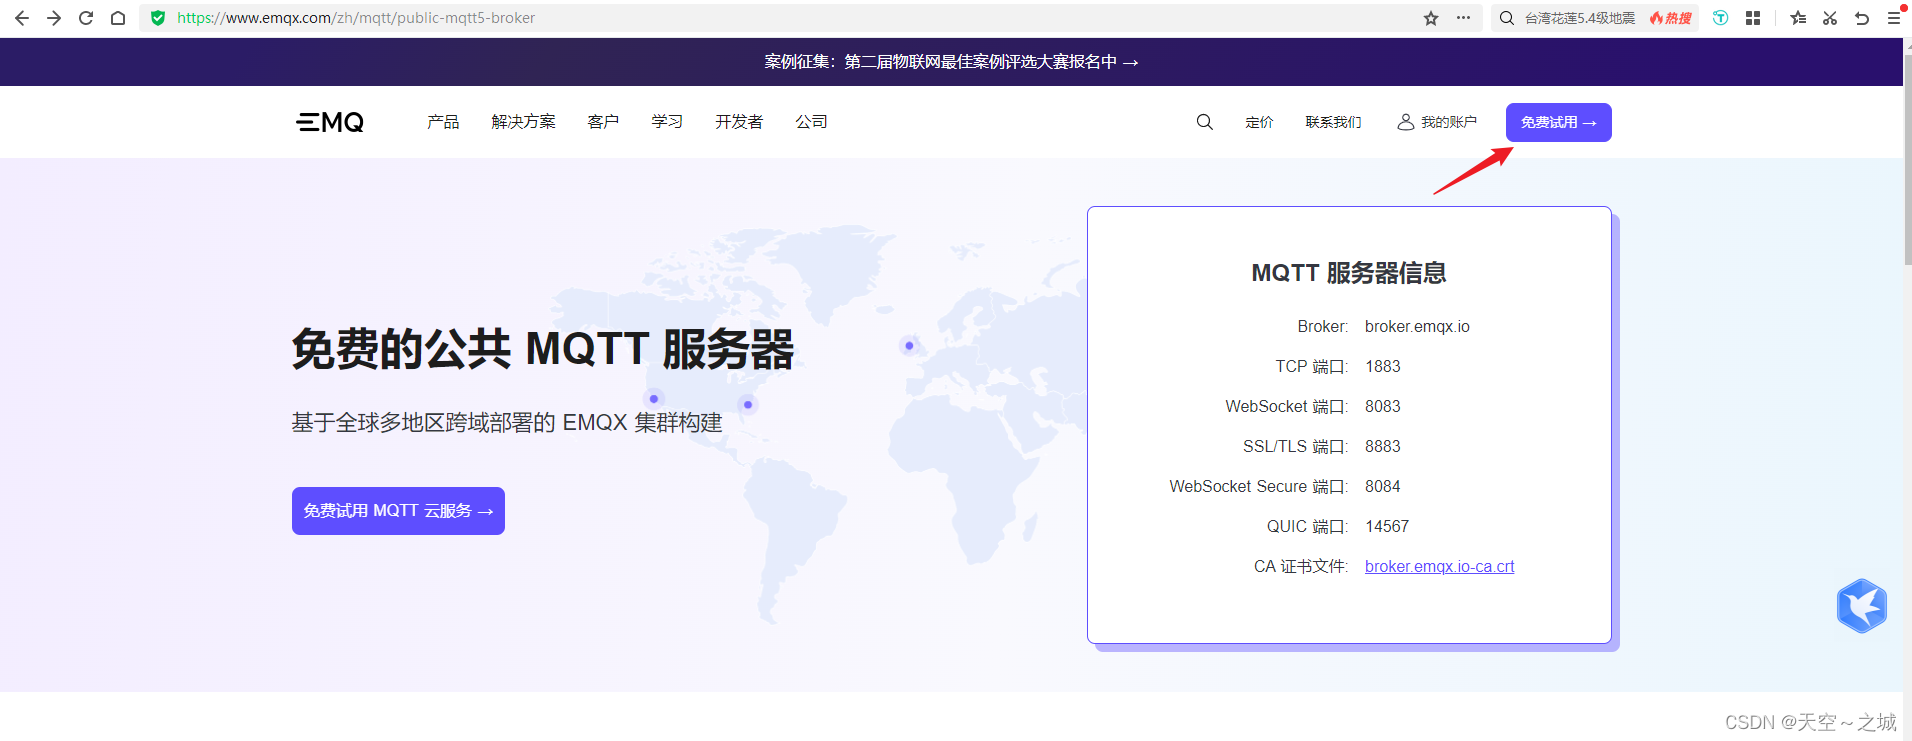Open site search magnifier in navigation
Viewport: 1912px width, 741px height.
[x=1205, y=122]
